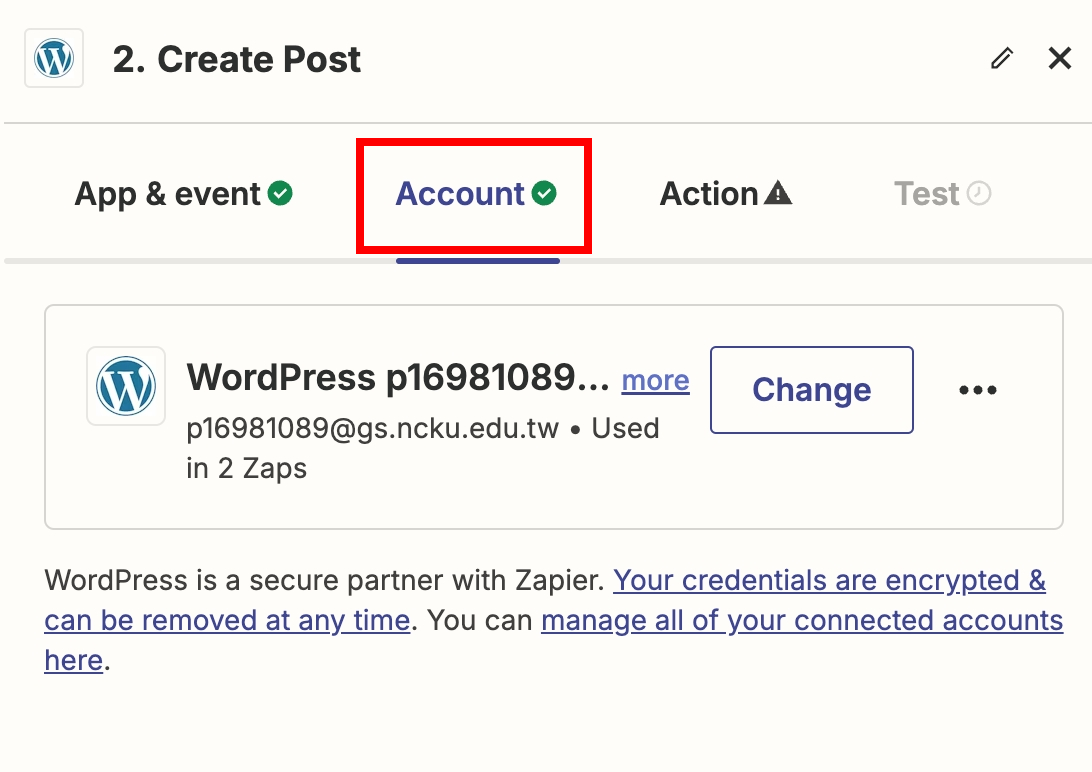Click the clock icon next to Test
The image size is (1092, 772).
click(979, 194)
